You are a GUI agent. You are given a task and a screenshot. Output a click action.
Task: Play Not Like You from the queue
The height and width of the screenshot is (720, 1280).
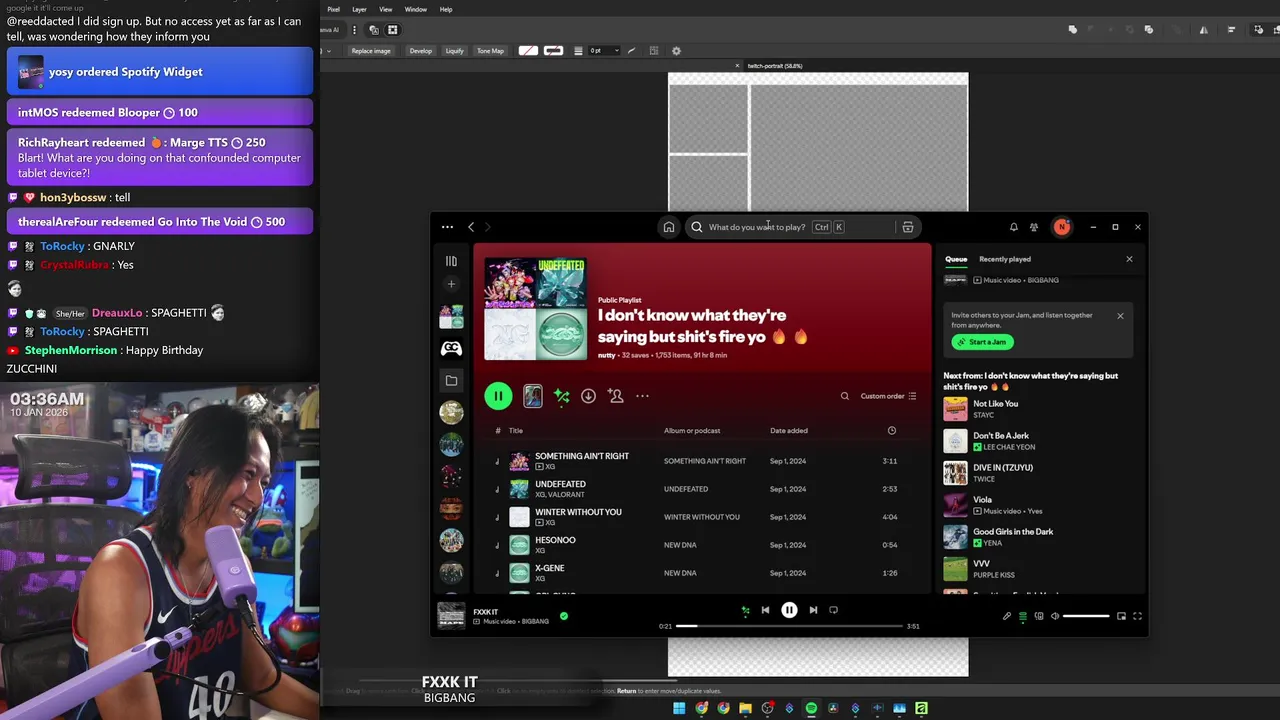pos(1040,409)
